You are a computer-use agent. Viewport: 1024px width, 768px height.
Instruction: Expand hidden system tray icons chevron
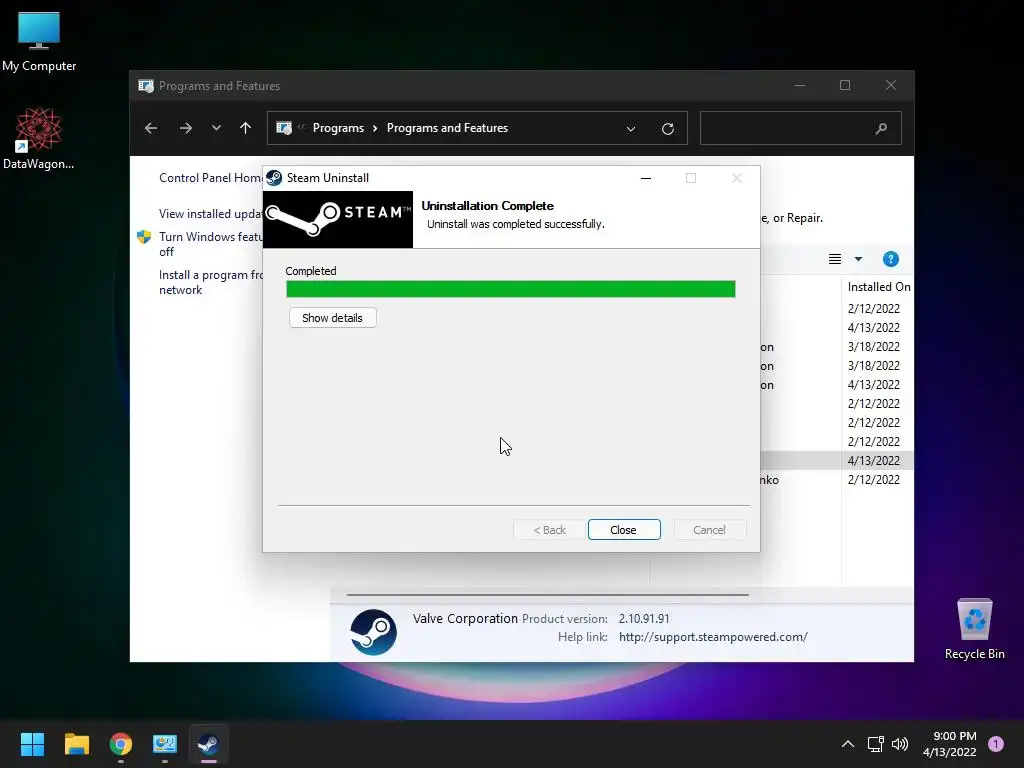(x=848, y=744)
